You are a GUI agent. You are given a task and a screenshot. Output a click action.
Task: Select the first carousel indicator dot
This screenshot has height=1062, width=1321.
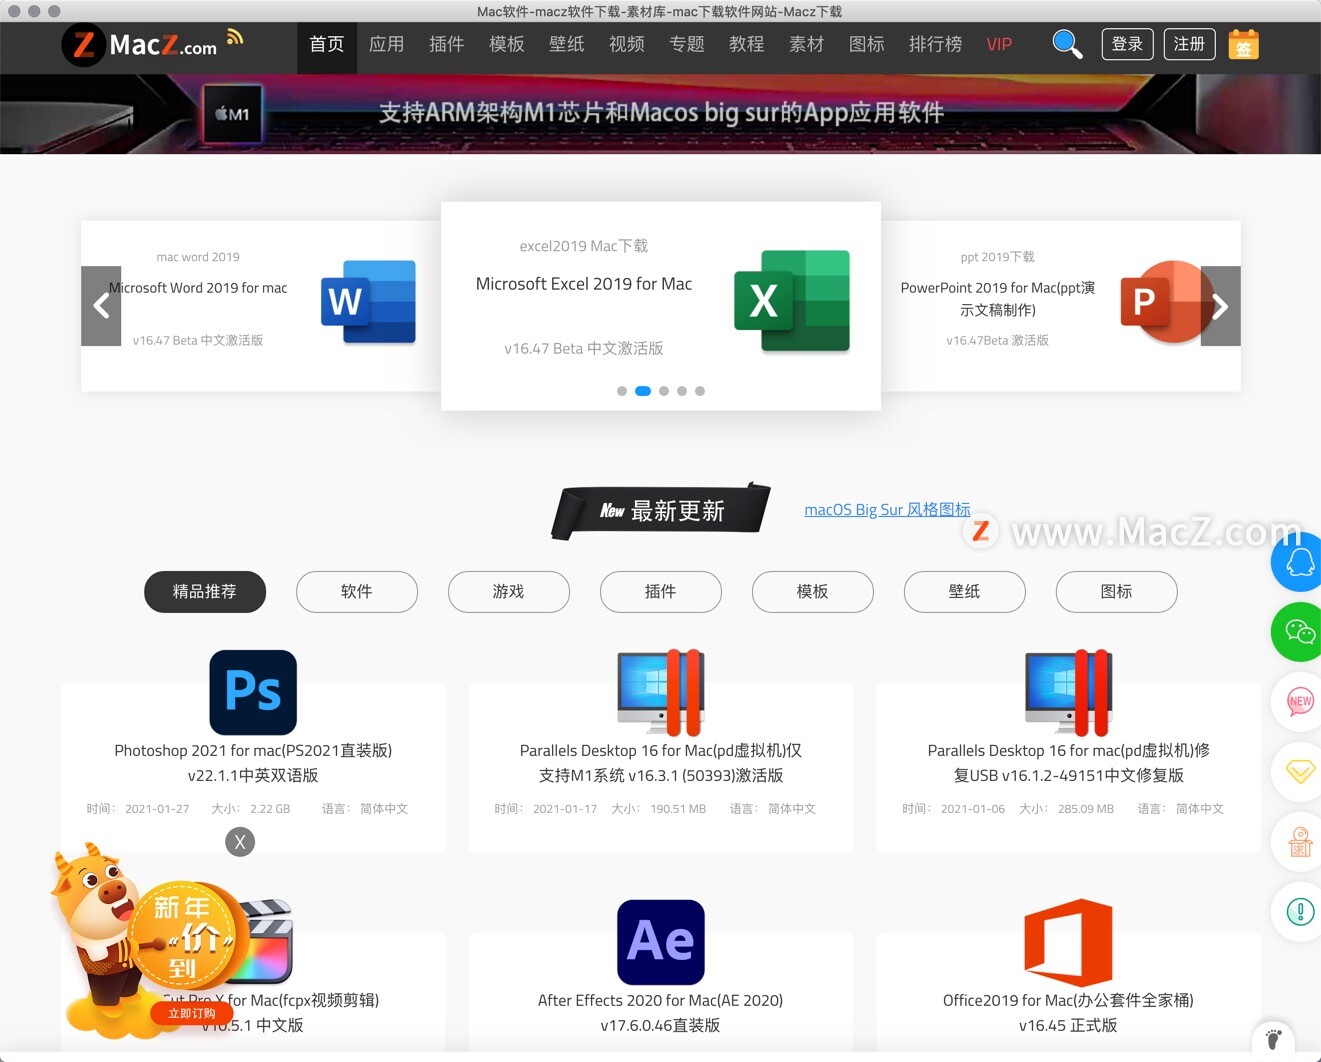(622, 391)
